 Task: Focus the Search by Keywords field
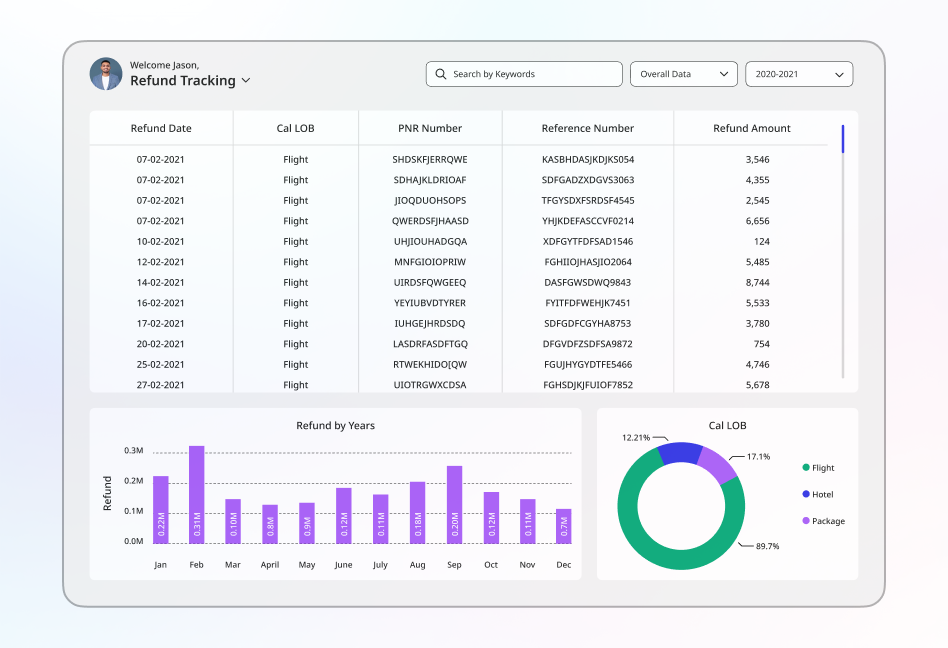coord(524,74)
